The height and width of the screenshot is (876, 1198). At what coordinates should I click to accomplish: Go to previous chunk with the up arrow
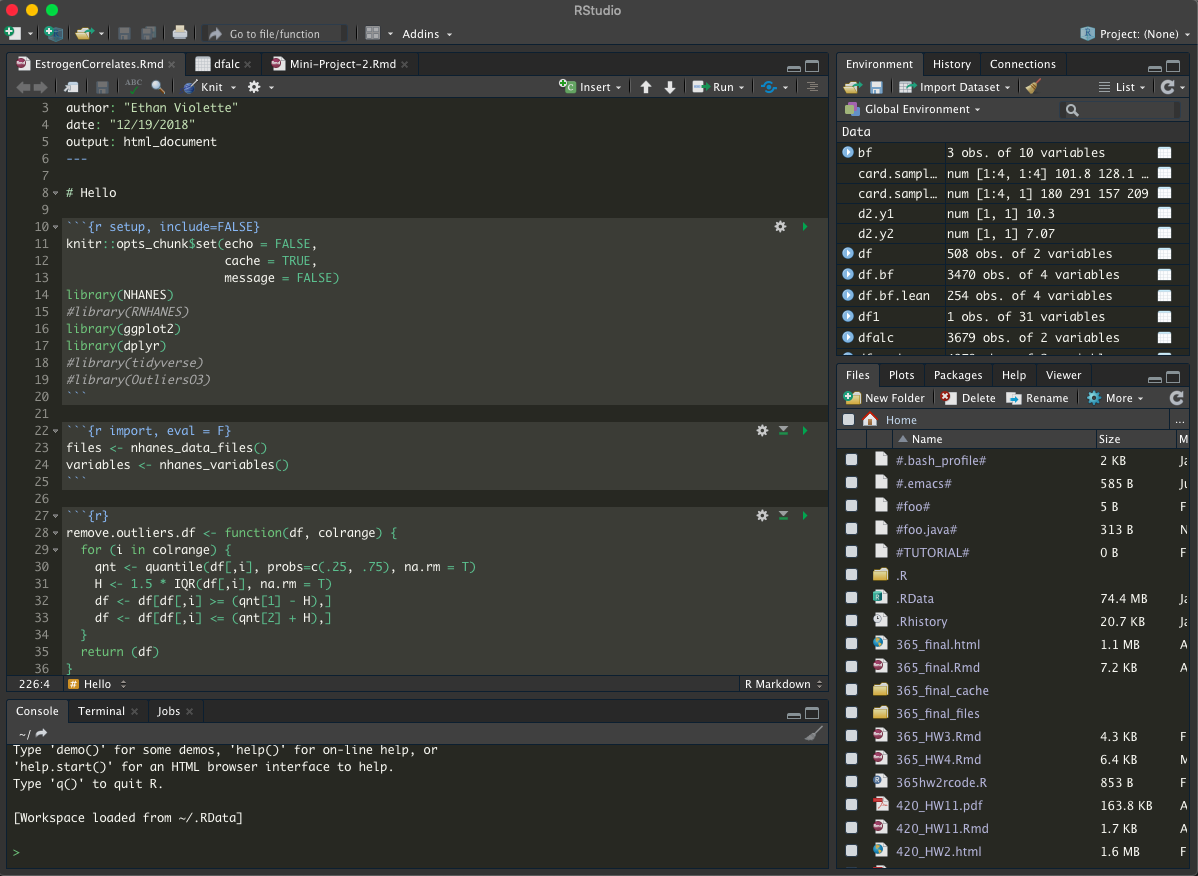point(646,87)
